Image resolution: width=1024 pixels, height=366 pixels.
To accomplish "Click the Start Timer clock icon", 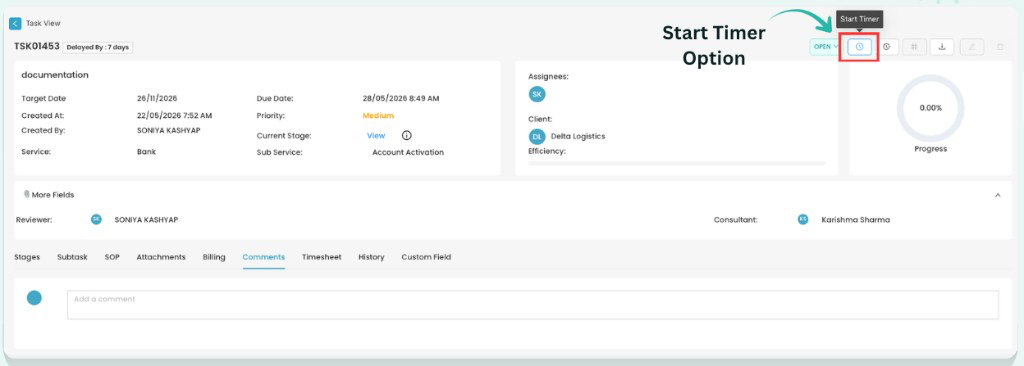I will (859, 47).
